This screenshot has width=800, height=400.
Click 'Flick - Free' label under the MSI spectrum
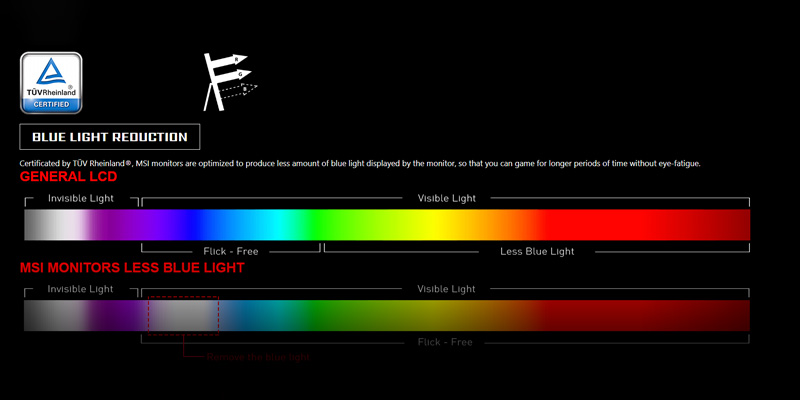click(445, 342)
